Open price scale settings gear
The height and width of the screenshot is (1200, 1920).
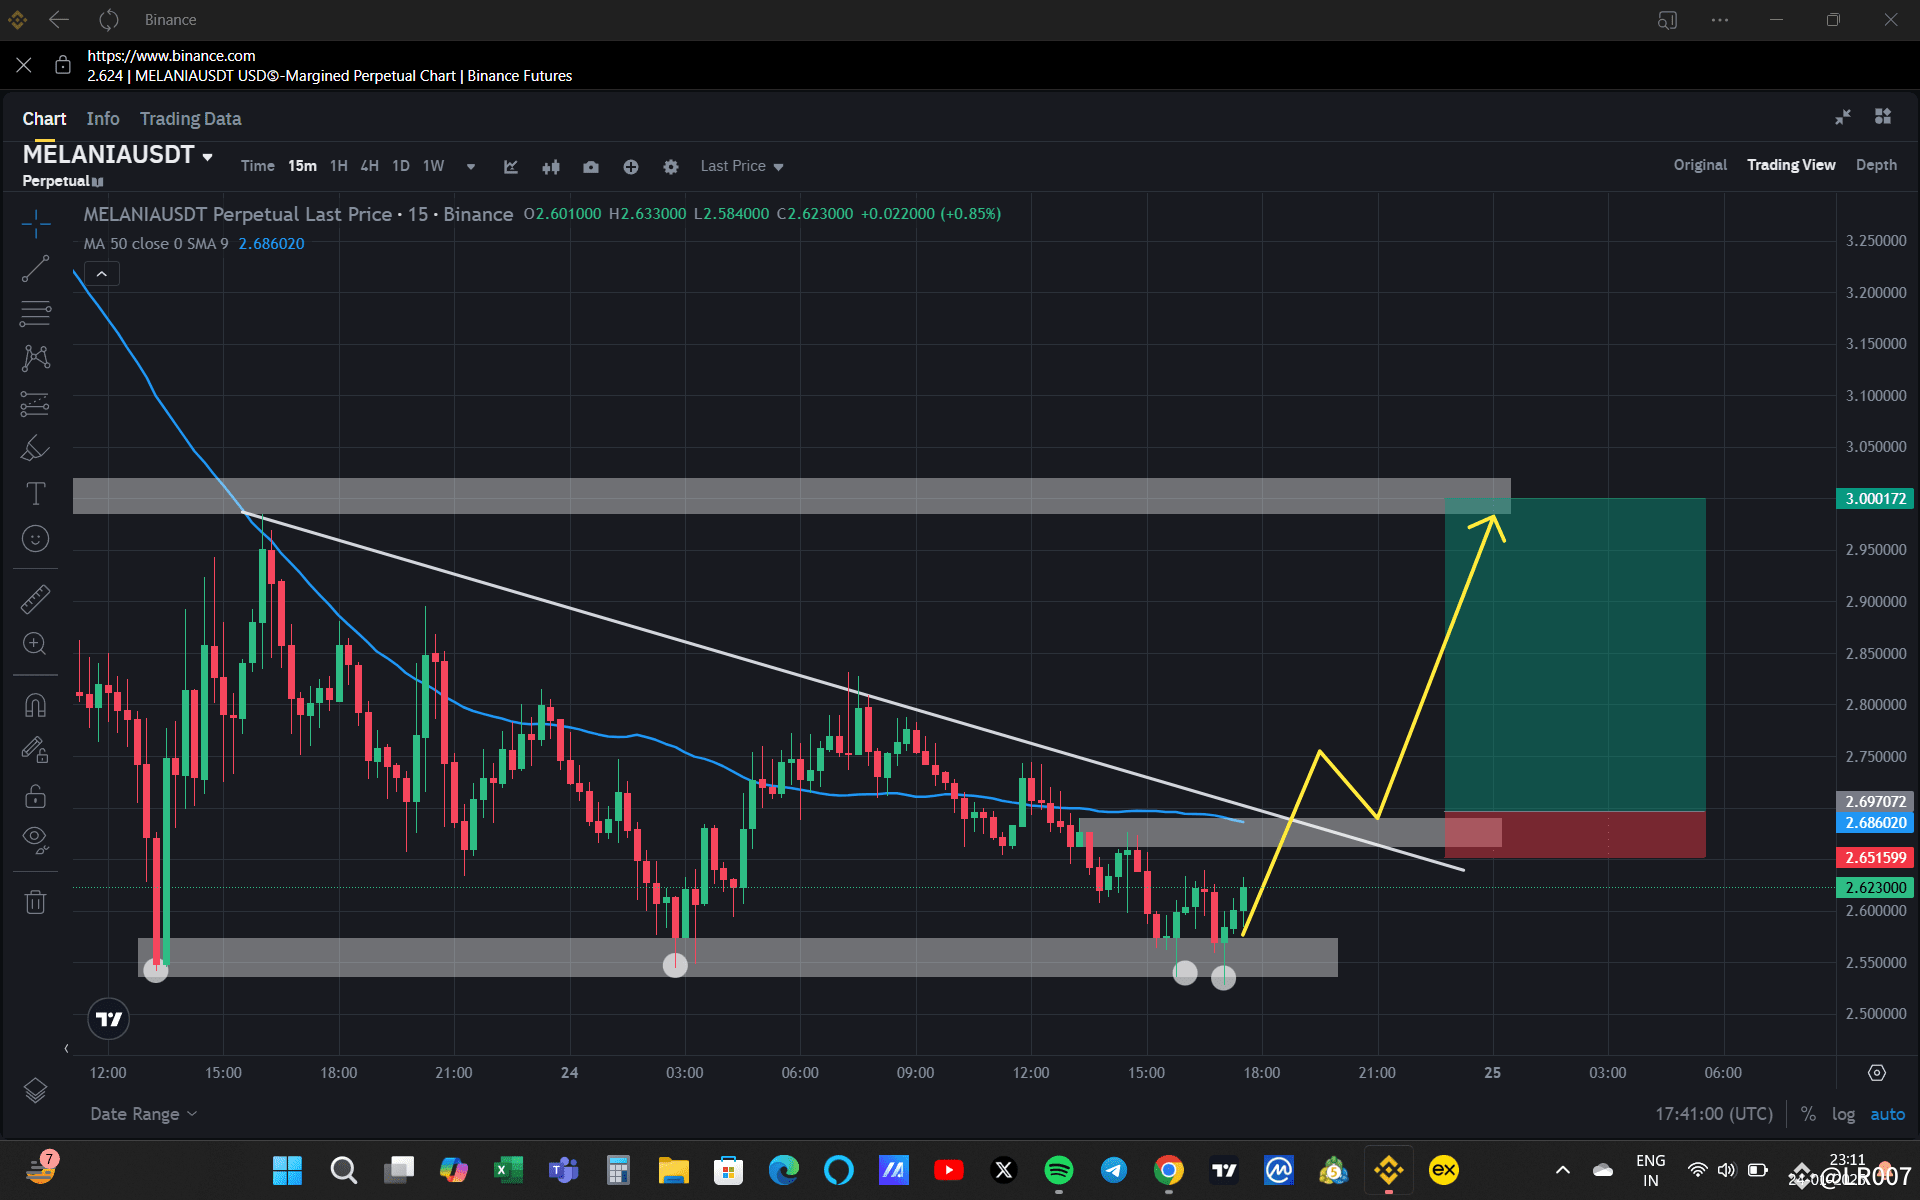pos(1877,1073)
